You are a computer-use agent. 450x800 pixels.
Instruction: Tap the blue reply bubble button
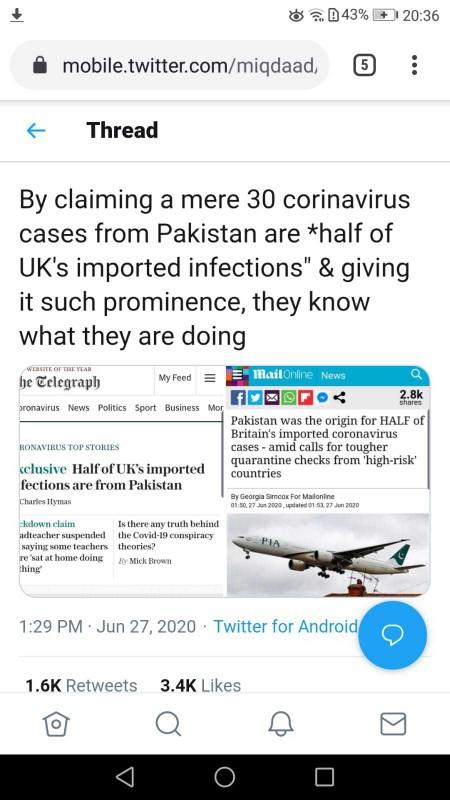392,635
